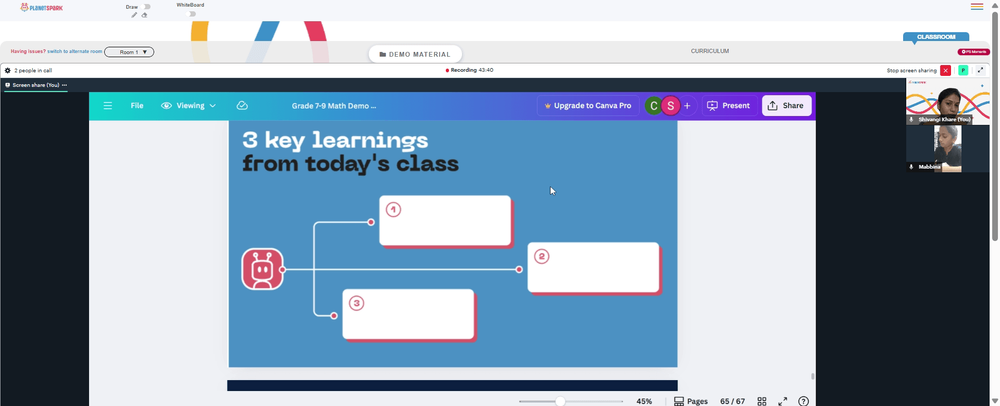Click the Recording 43:40 indicator
The height and width of the screenshot is (406, 1000).
coord(470,70)
